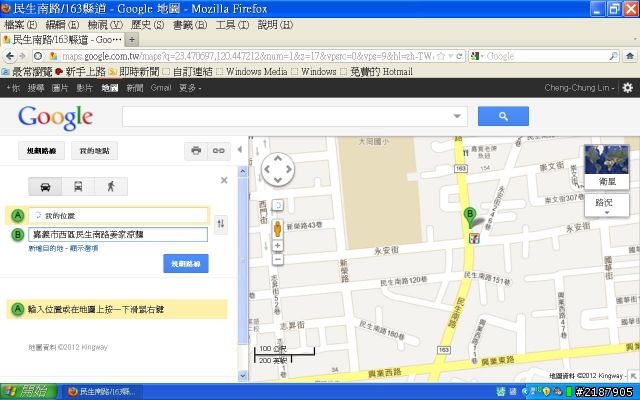Open the 歷史 (History) menu
Viewport: 640px width, 400px height.
(x=147, y=25)
